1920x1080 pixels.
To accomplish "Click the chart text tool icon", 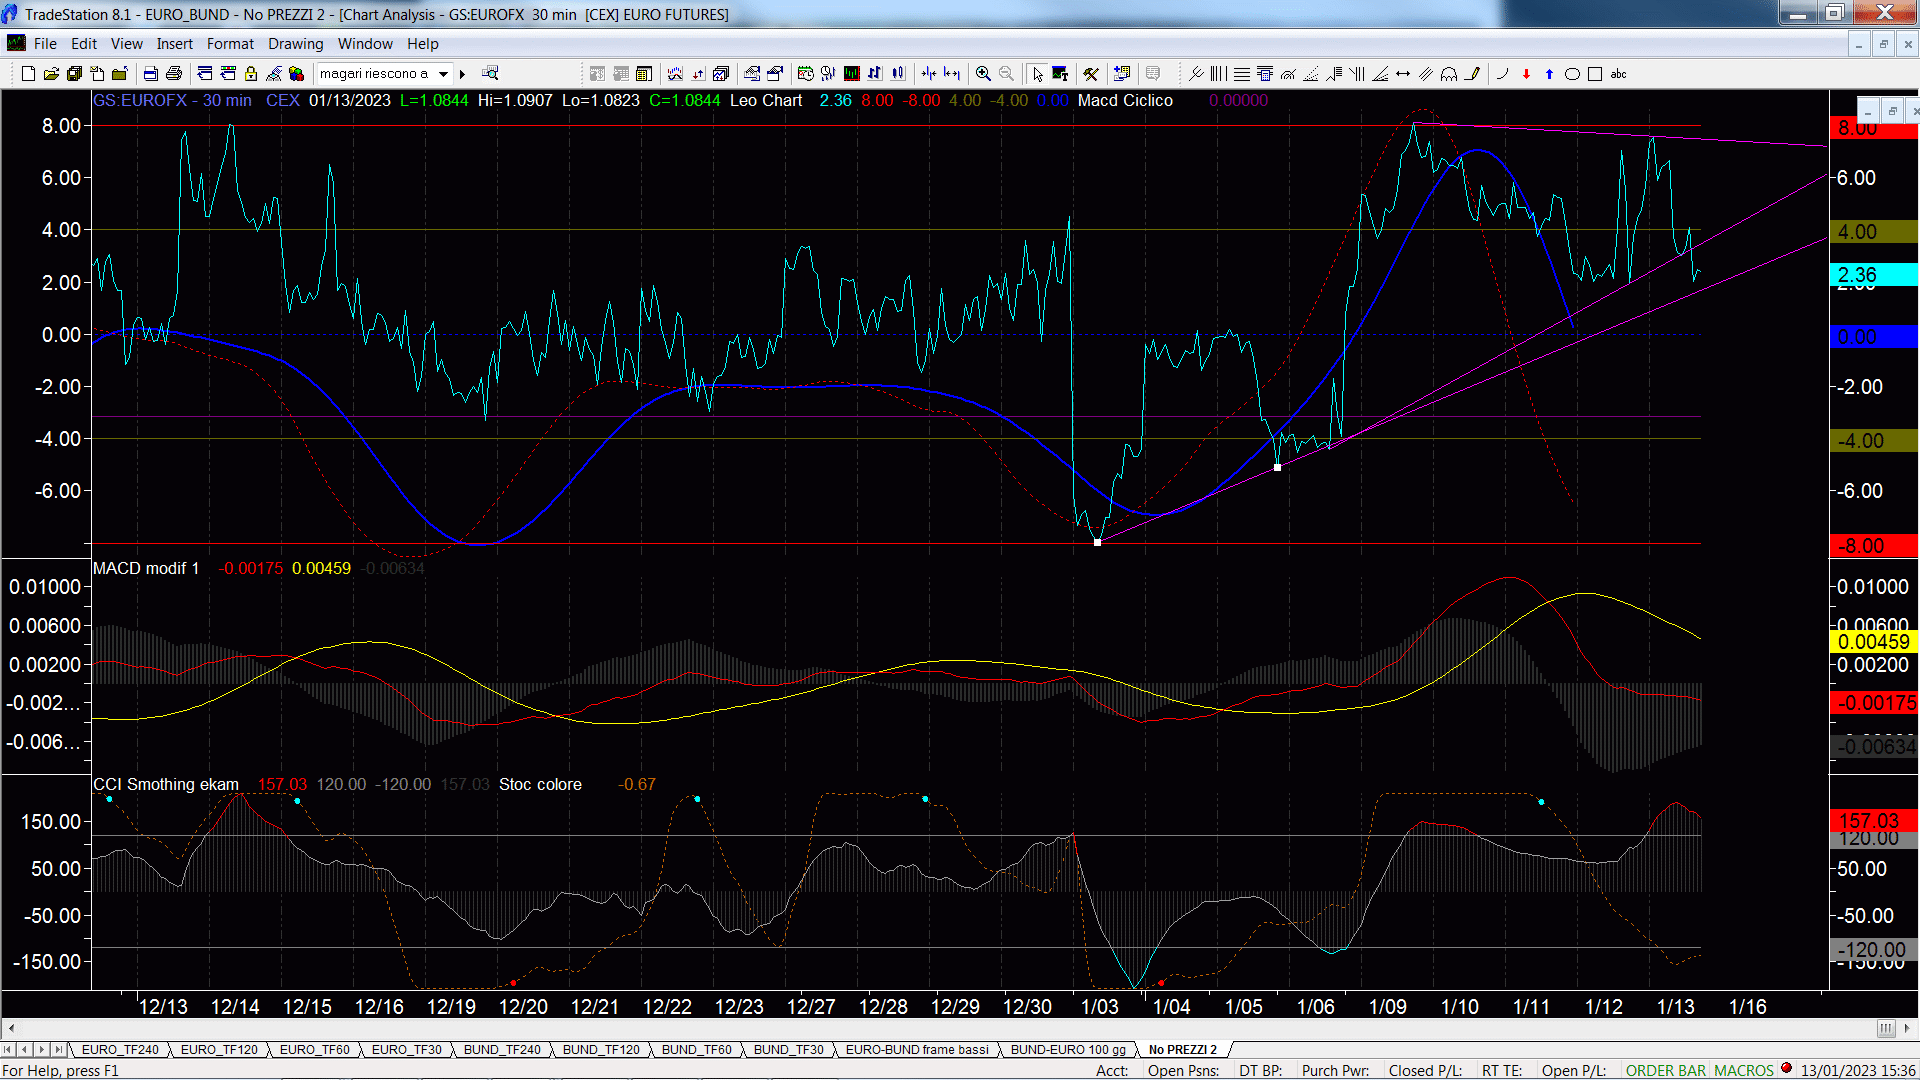I will coord(1061,74).
